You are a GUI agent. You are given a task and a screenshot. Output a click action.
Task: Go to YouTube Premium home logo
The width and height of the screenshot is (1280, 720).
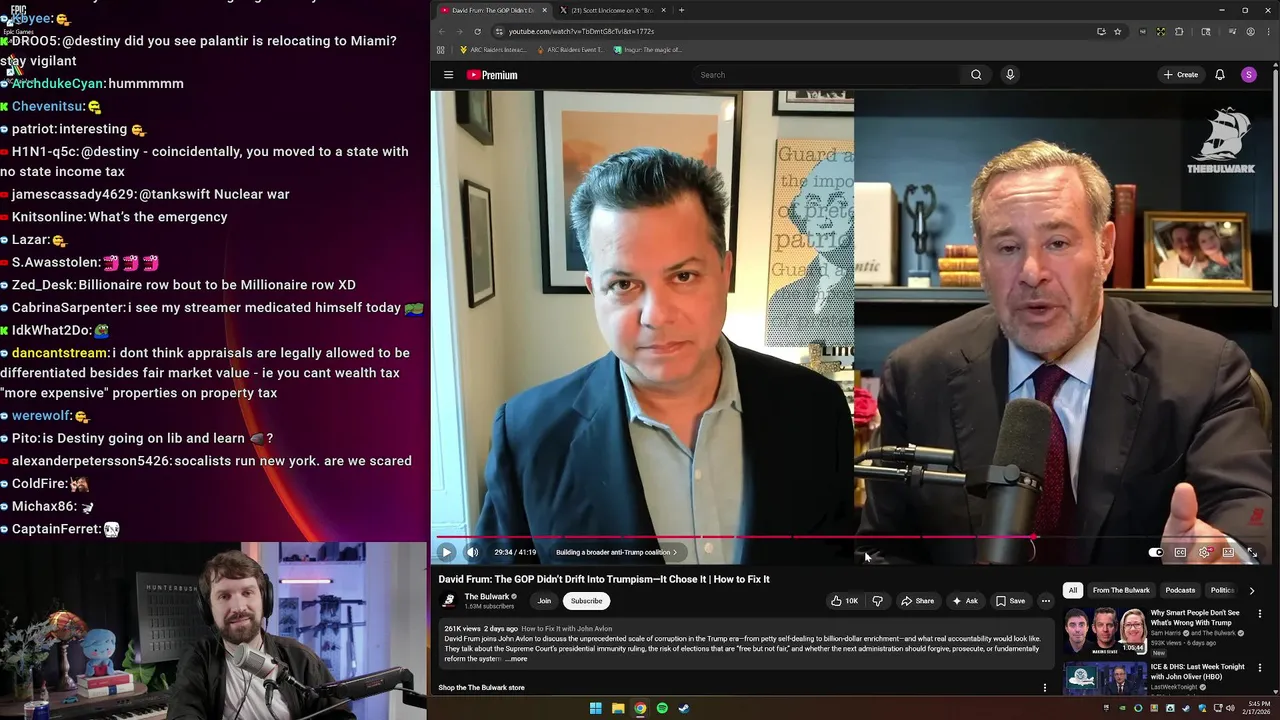pos(492,75)
